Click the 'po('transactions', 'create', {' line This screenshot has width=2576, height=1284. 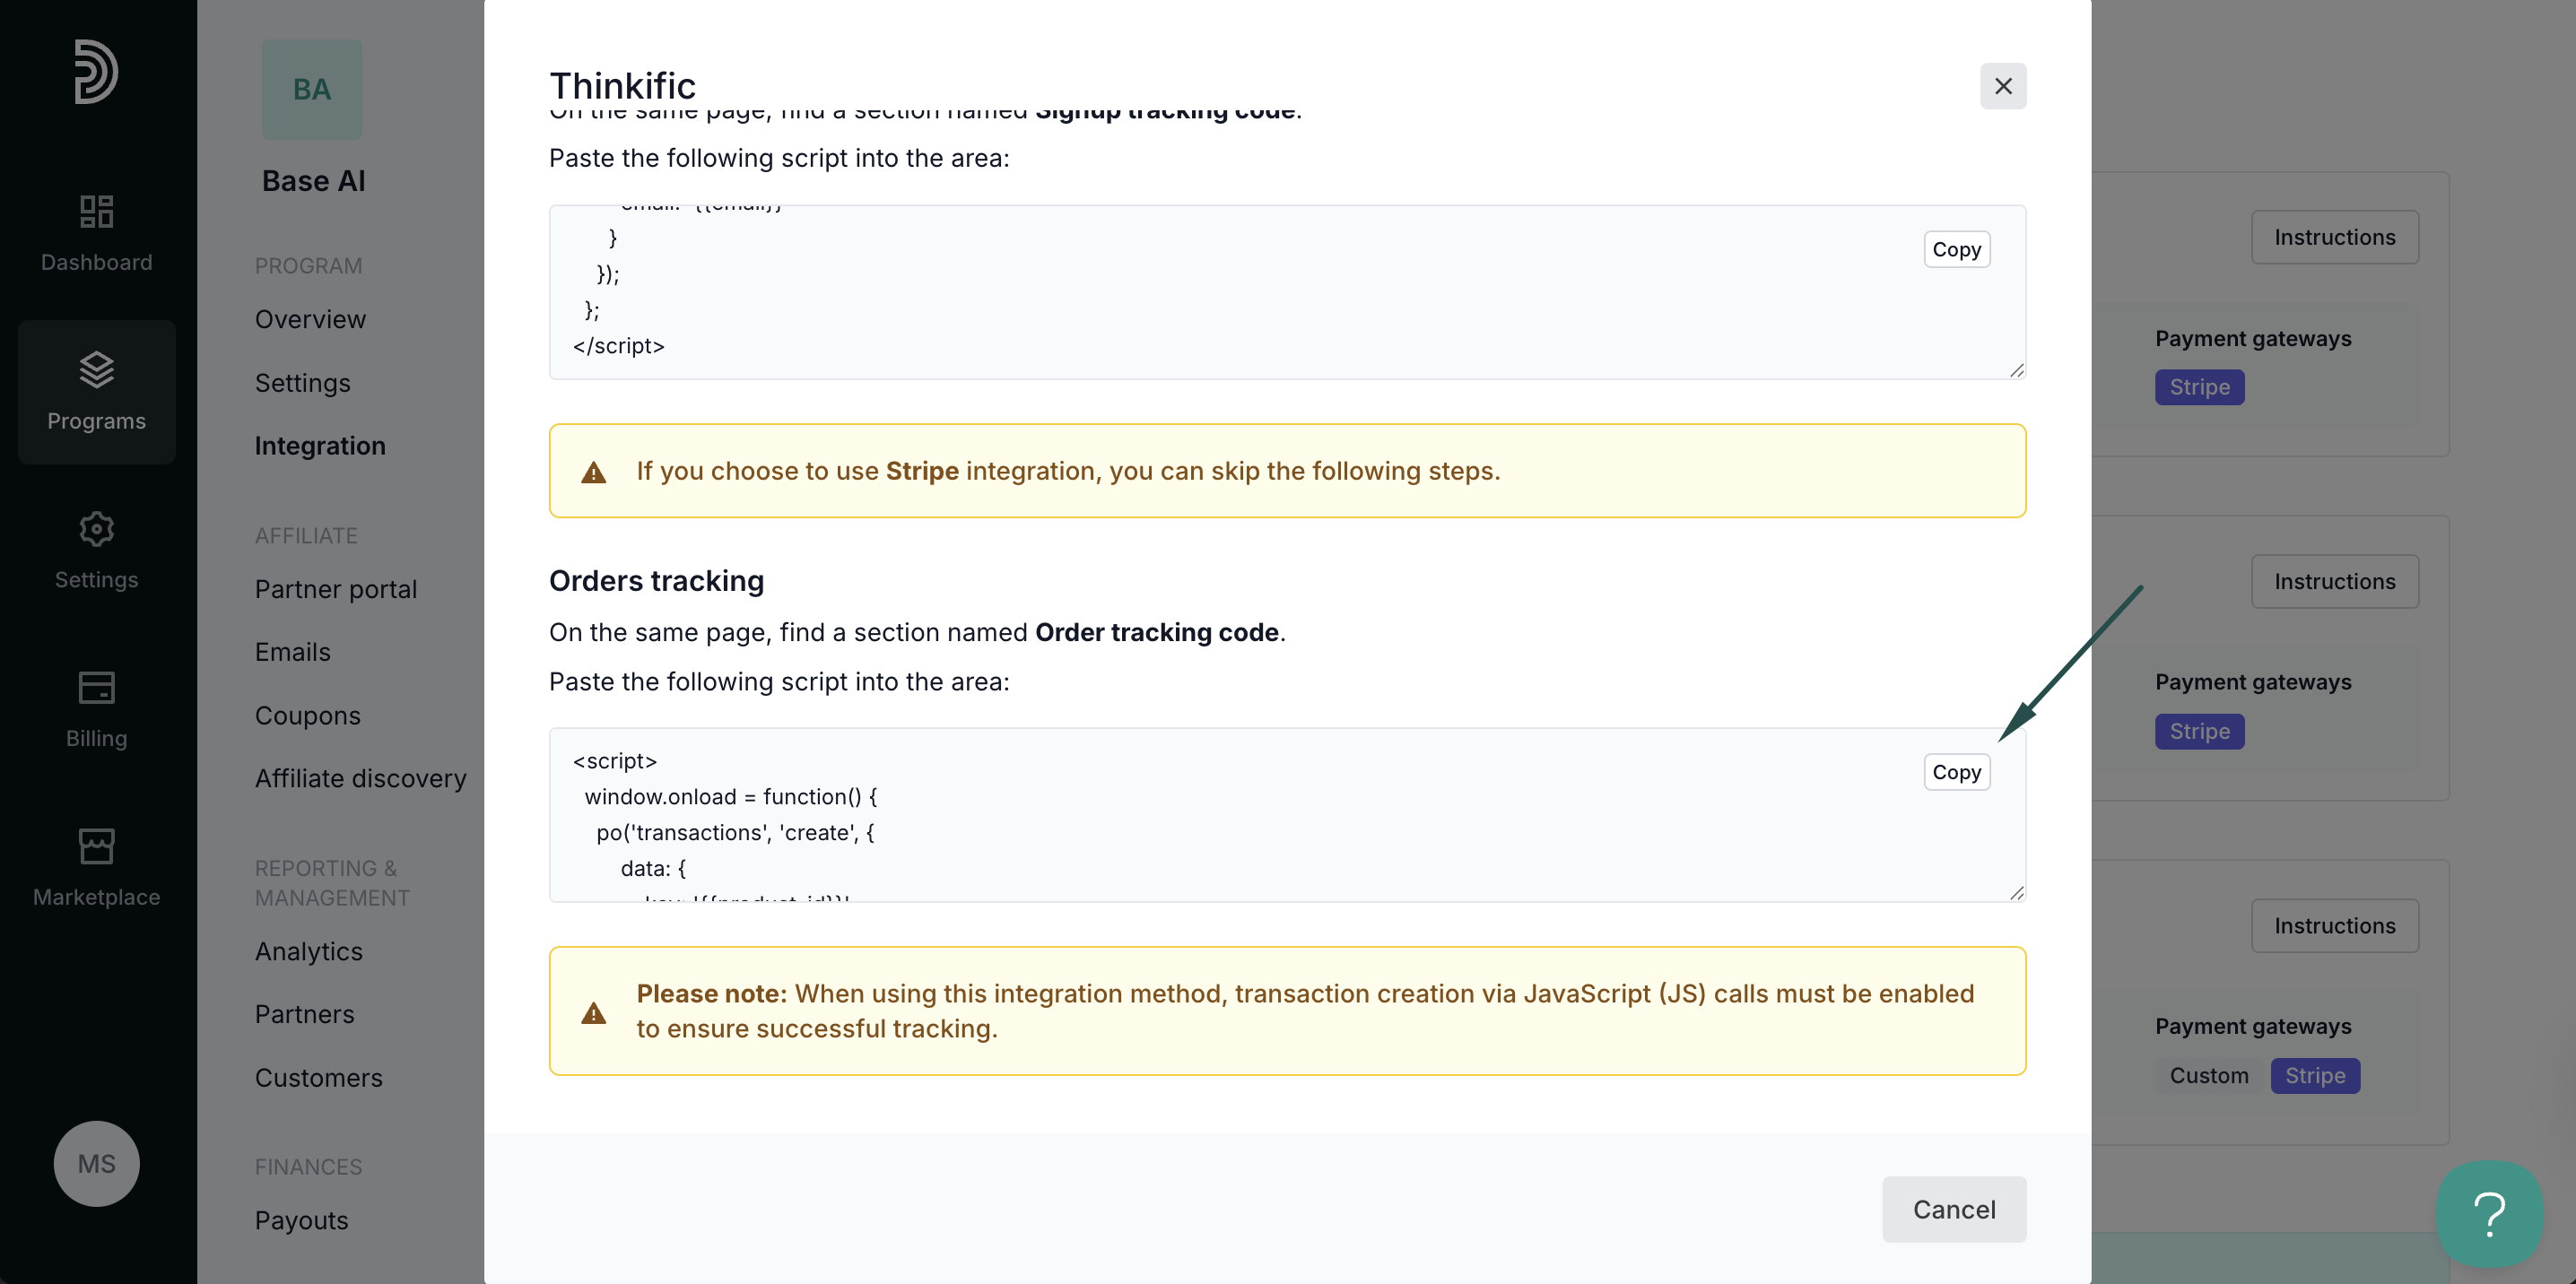click(736, 832)
